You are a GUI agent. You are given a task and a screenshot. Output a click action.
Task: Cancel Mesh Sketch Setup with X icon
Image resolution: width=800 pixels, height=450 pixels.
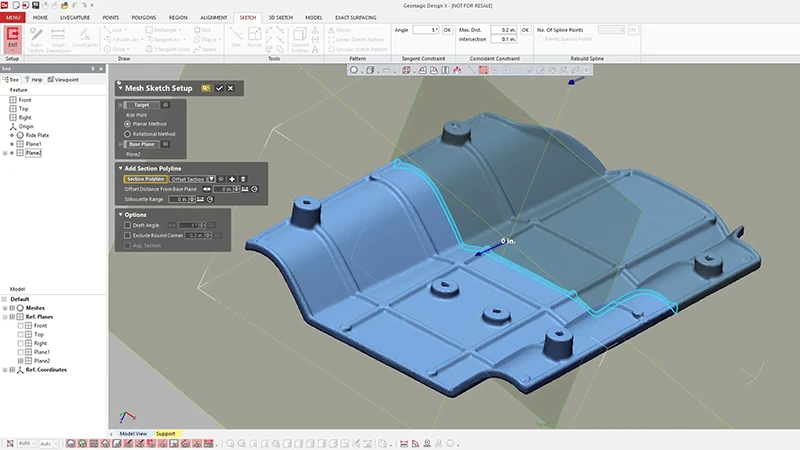click(x=231, y=88)
